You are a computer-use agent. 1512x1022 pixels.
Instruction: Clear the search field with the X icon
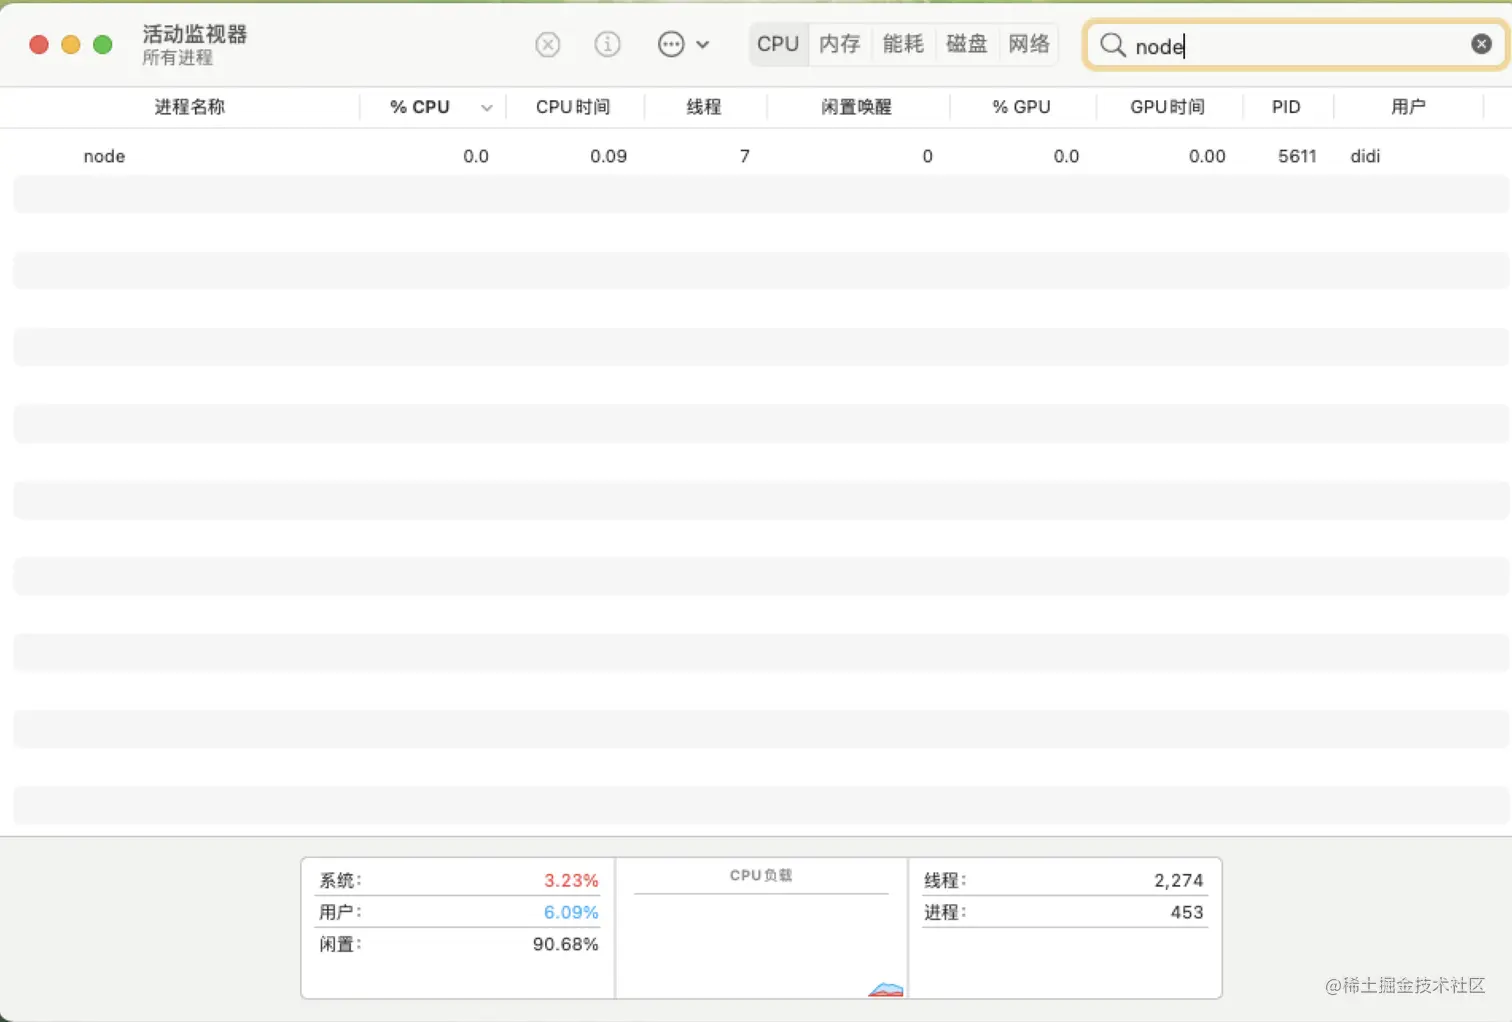tap(1482, 44)
